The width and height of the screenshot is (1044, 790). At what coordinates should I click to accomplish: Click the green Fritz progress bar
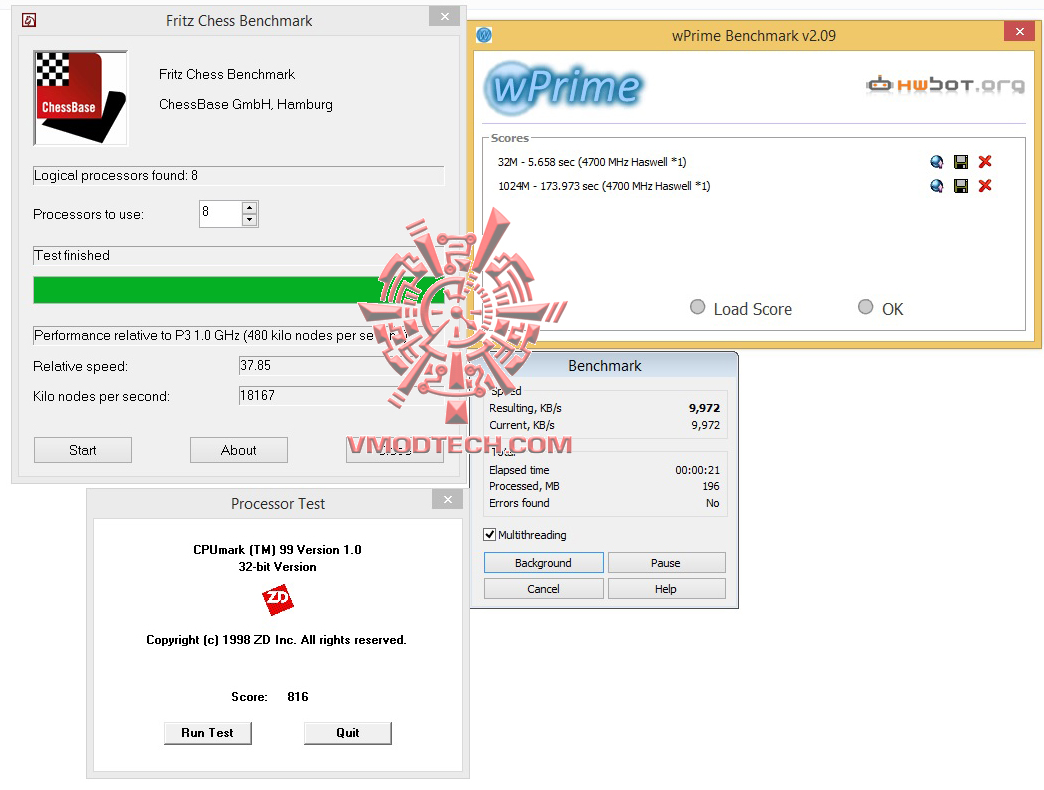point(238,290)
